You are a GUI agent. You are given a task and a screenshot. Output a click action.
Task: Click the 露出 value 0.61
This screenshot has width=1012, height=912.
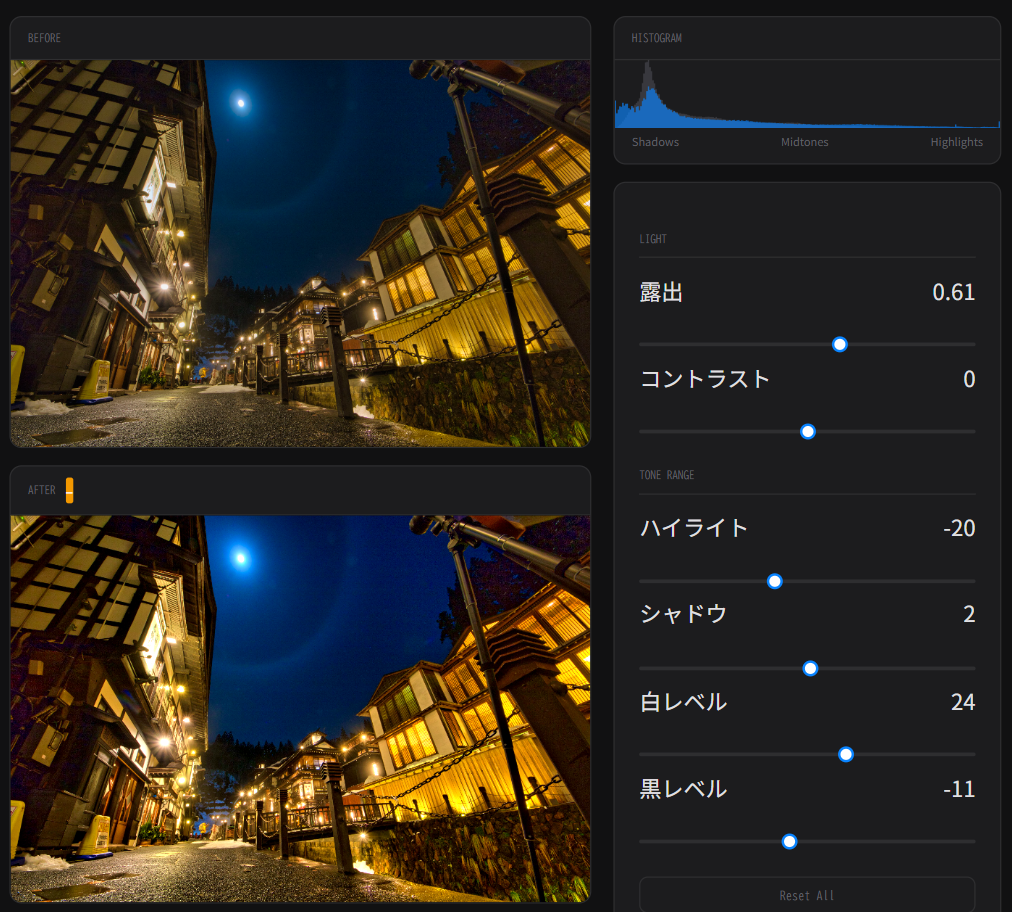(x=953, y=292)
